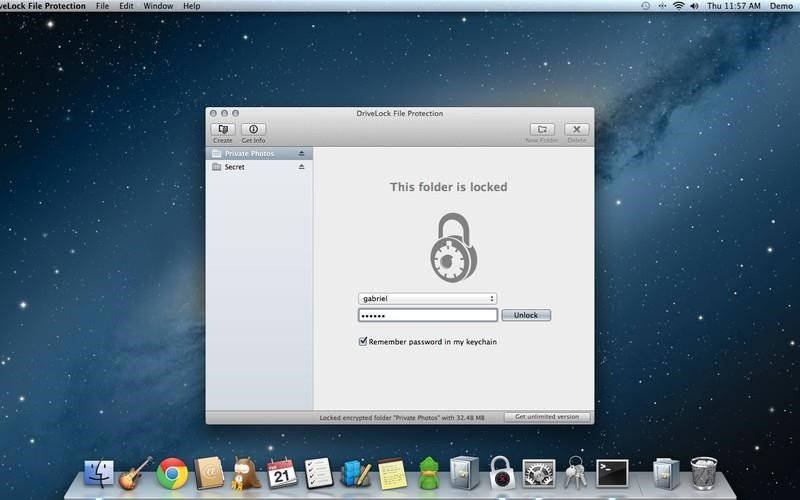This screenshot has height=500, width=800.
Task: Click the locked encrypted folder status text
Action: 402,417
